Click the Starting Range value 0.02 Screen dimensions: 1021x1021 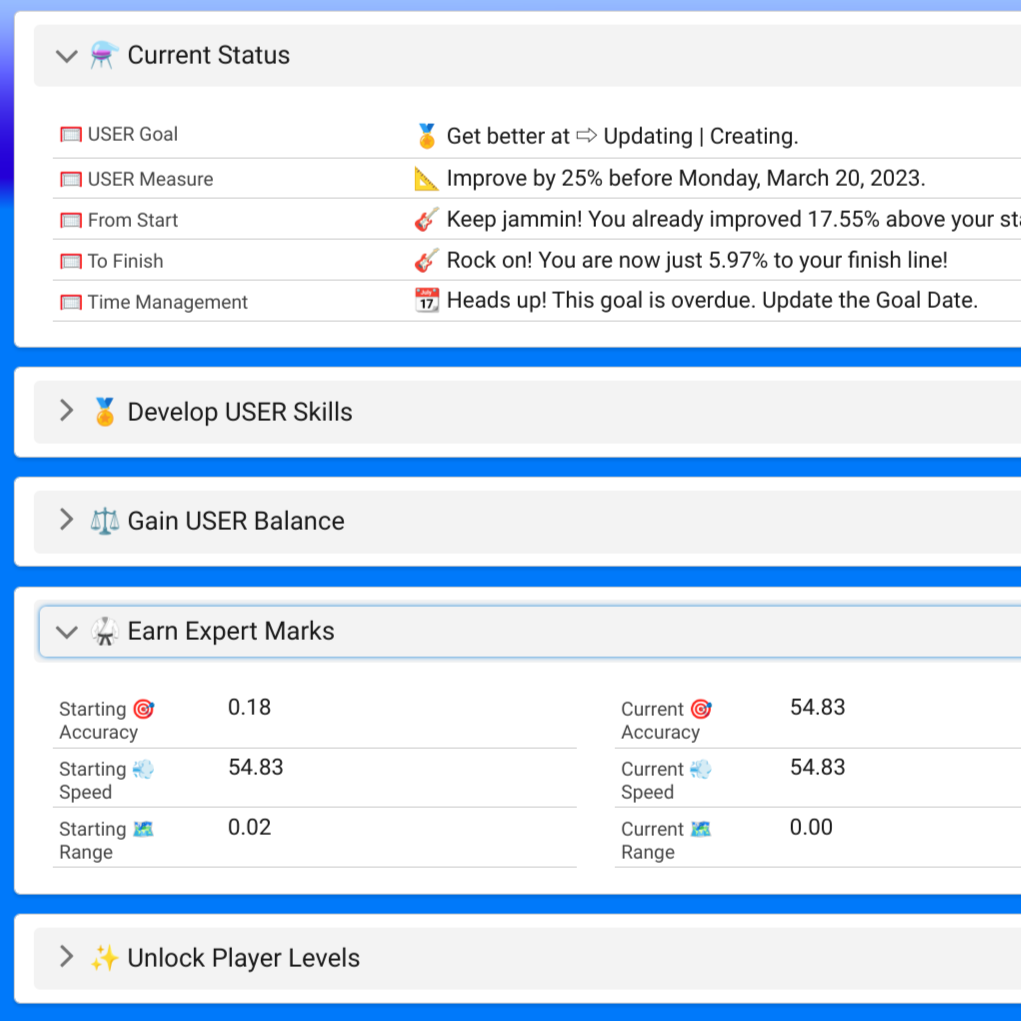coord(249,827)
